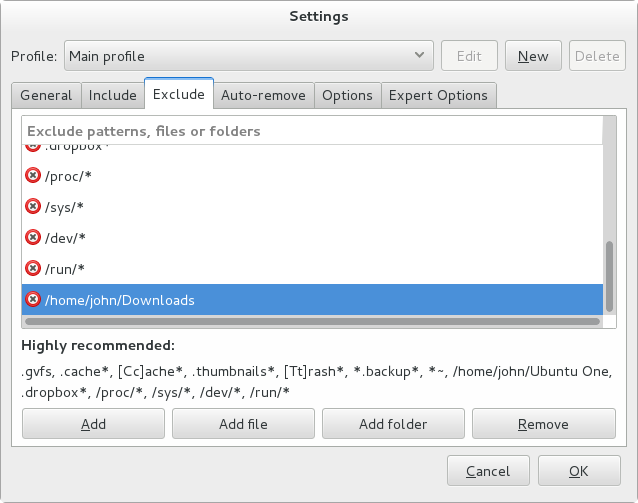Click the Add folder button
This screenshot has height=503, width=638.
pos(393,424)
